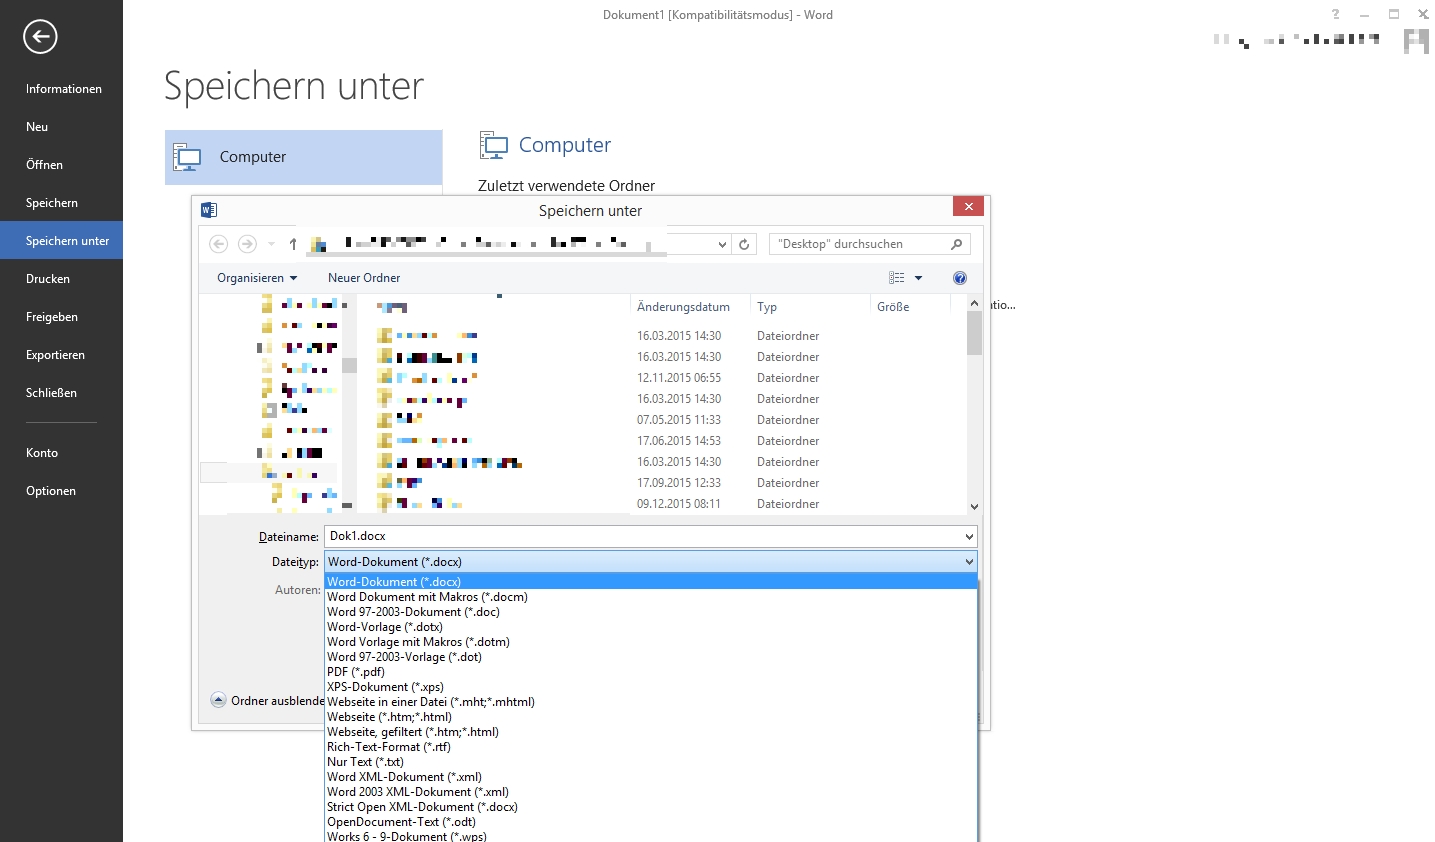Open the recent locations dropdown arrow
Image resolution: width=1435 pixels, height=842 pixels.
[x=271, y=244]
